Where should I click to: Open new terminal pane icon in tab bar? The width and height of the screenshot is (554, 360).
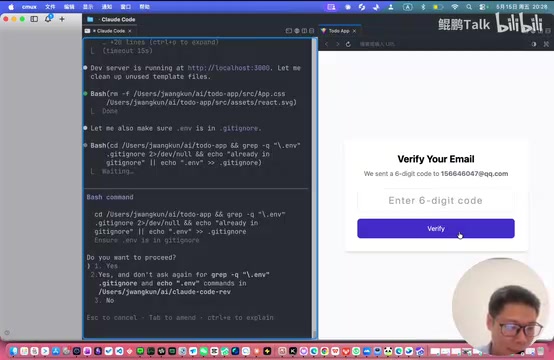[x=289, y=31]
